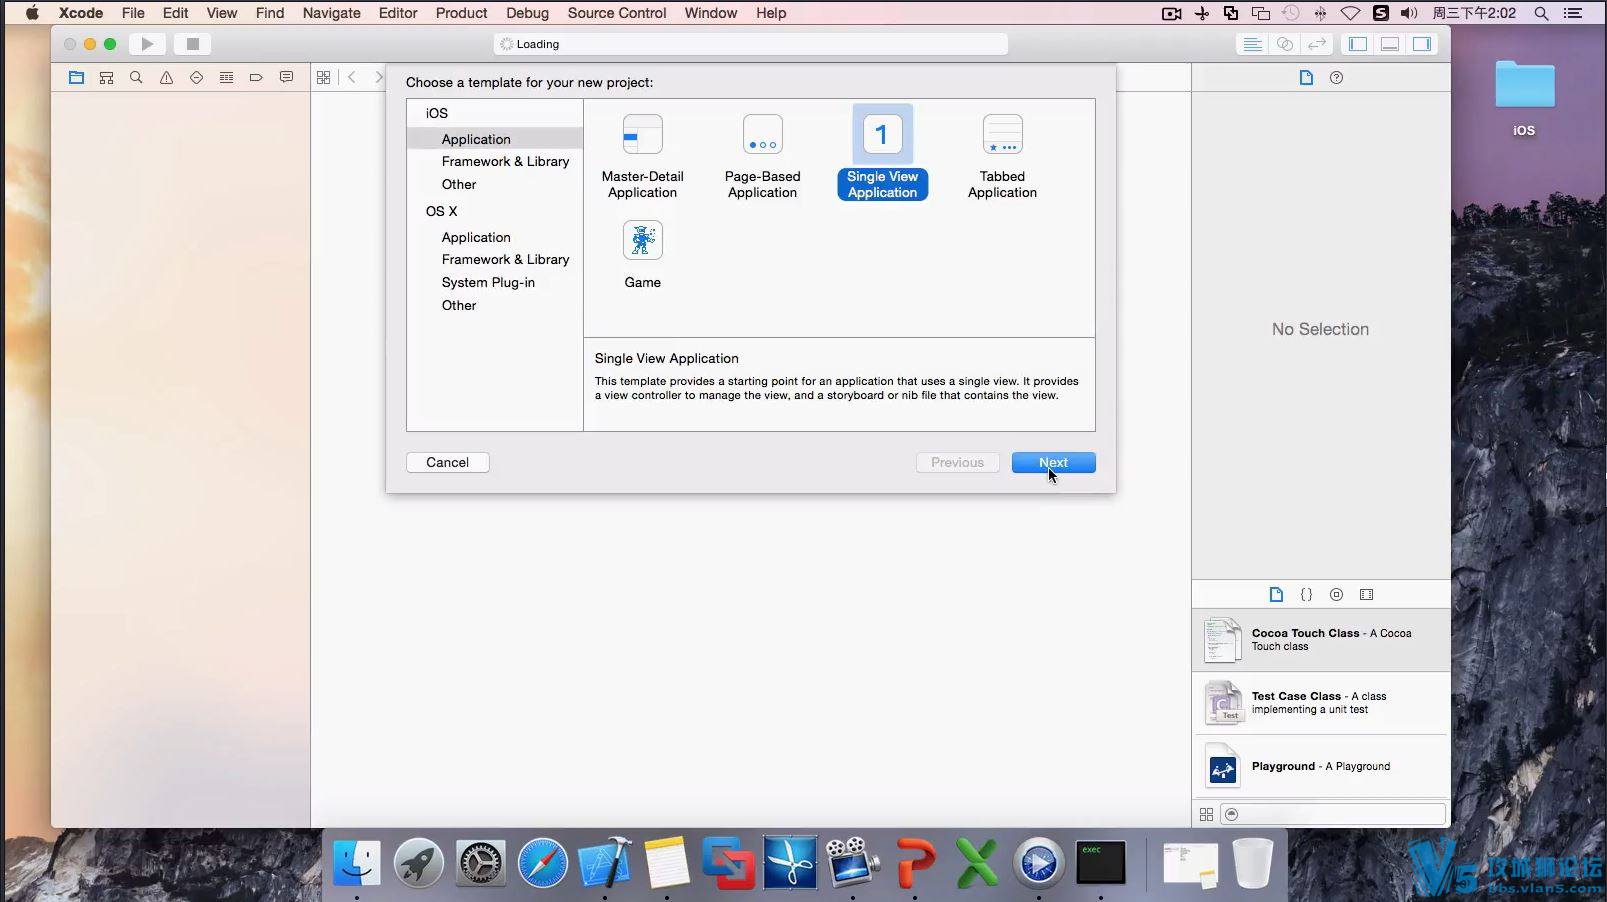
Task: Click the library filter search field
Action: 1334,814
